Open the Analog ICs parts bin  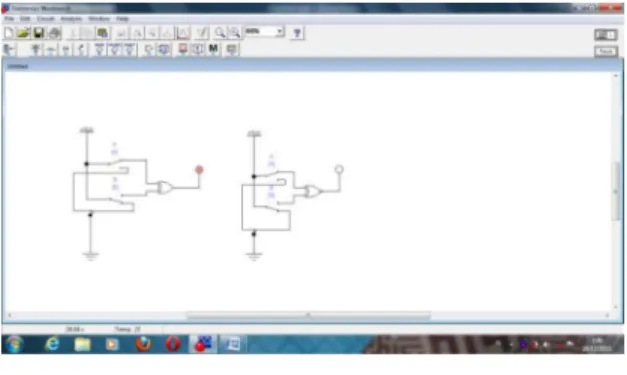point(100,50)
